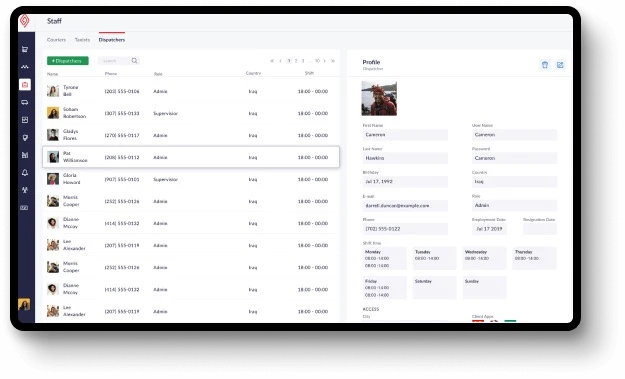Image resolution: width=625 pixels, height=379 pixels.
Task: Go to page 2
Action: click(x=296, y=61)
